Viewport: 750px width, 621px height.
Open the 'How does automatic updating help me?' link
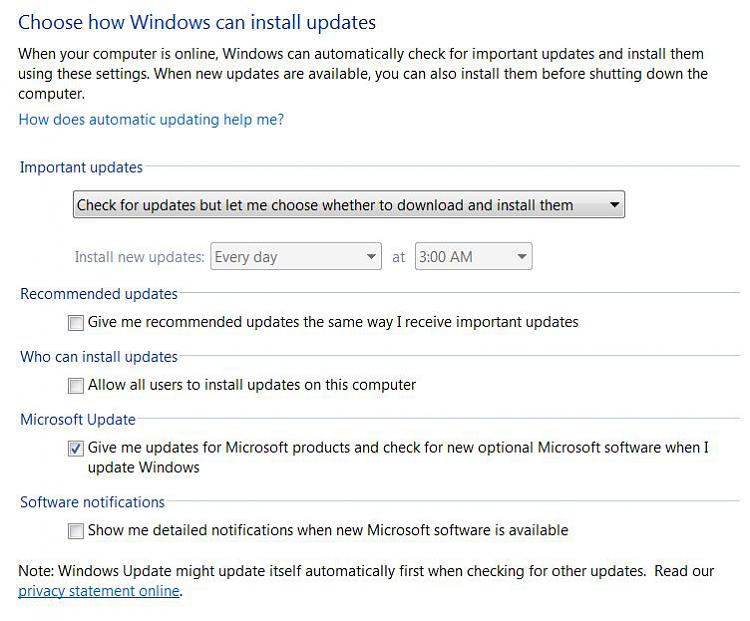coord(151,119)
